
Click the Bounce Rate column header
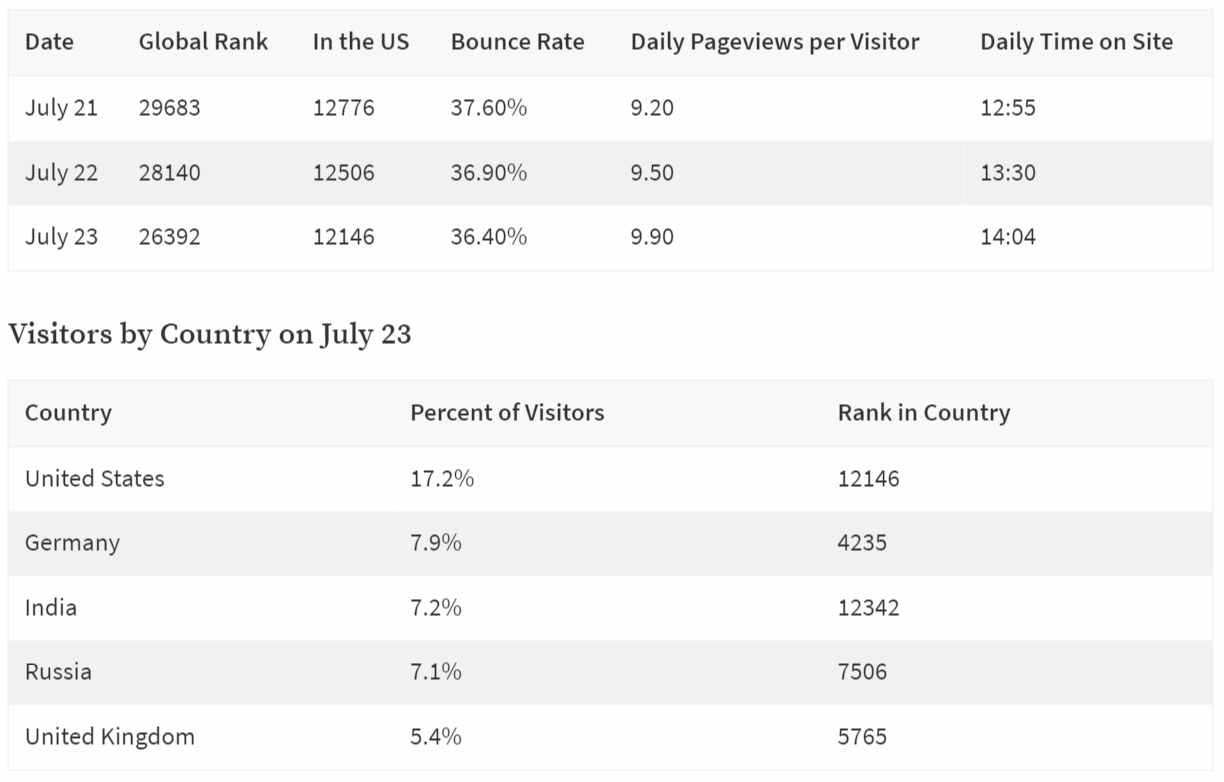518,42
